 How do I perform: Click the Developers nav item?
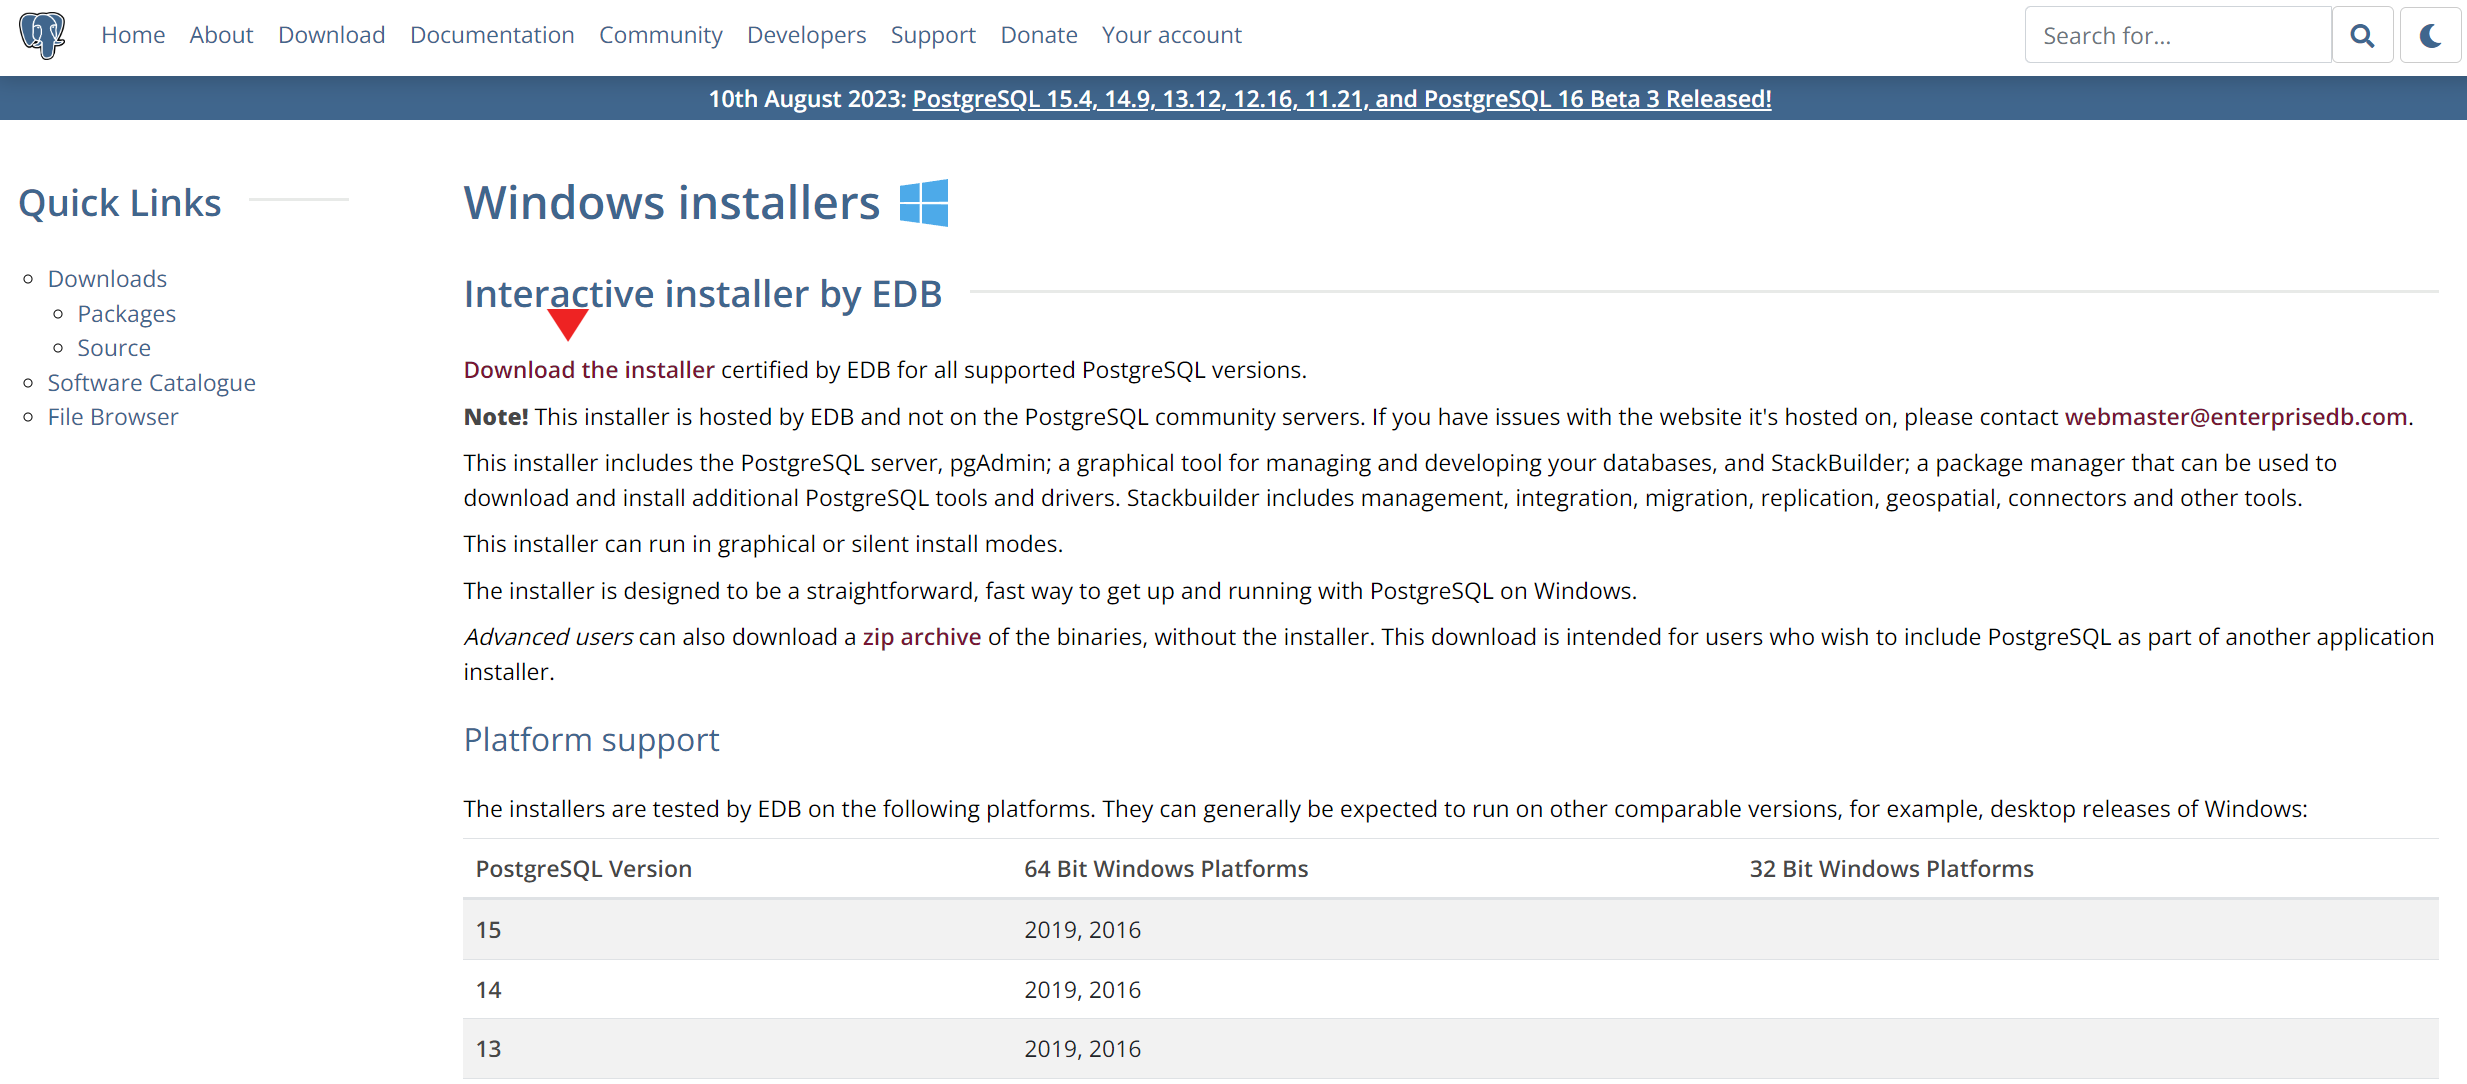[x=806, y=35]
